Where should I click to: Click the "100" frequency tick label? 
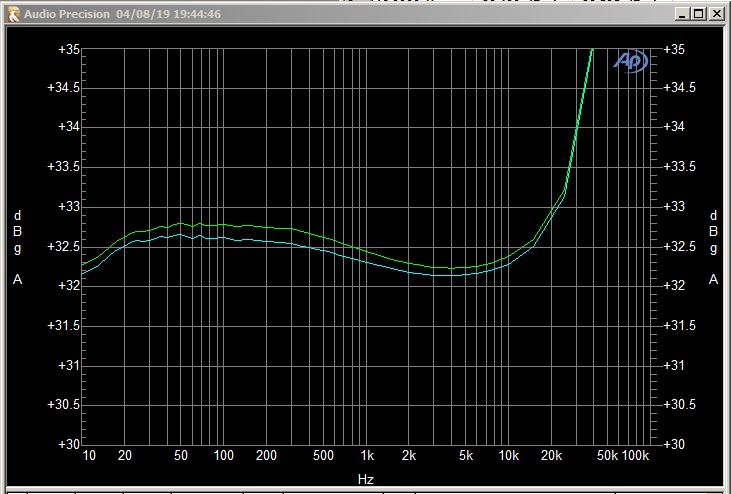point(223,455)
